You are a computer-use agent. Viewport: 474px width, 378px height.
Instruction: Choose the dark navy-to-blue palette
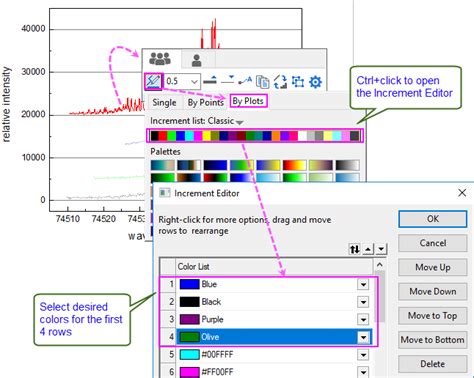(215, 165)
